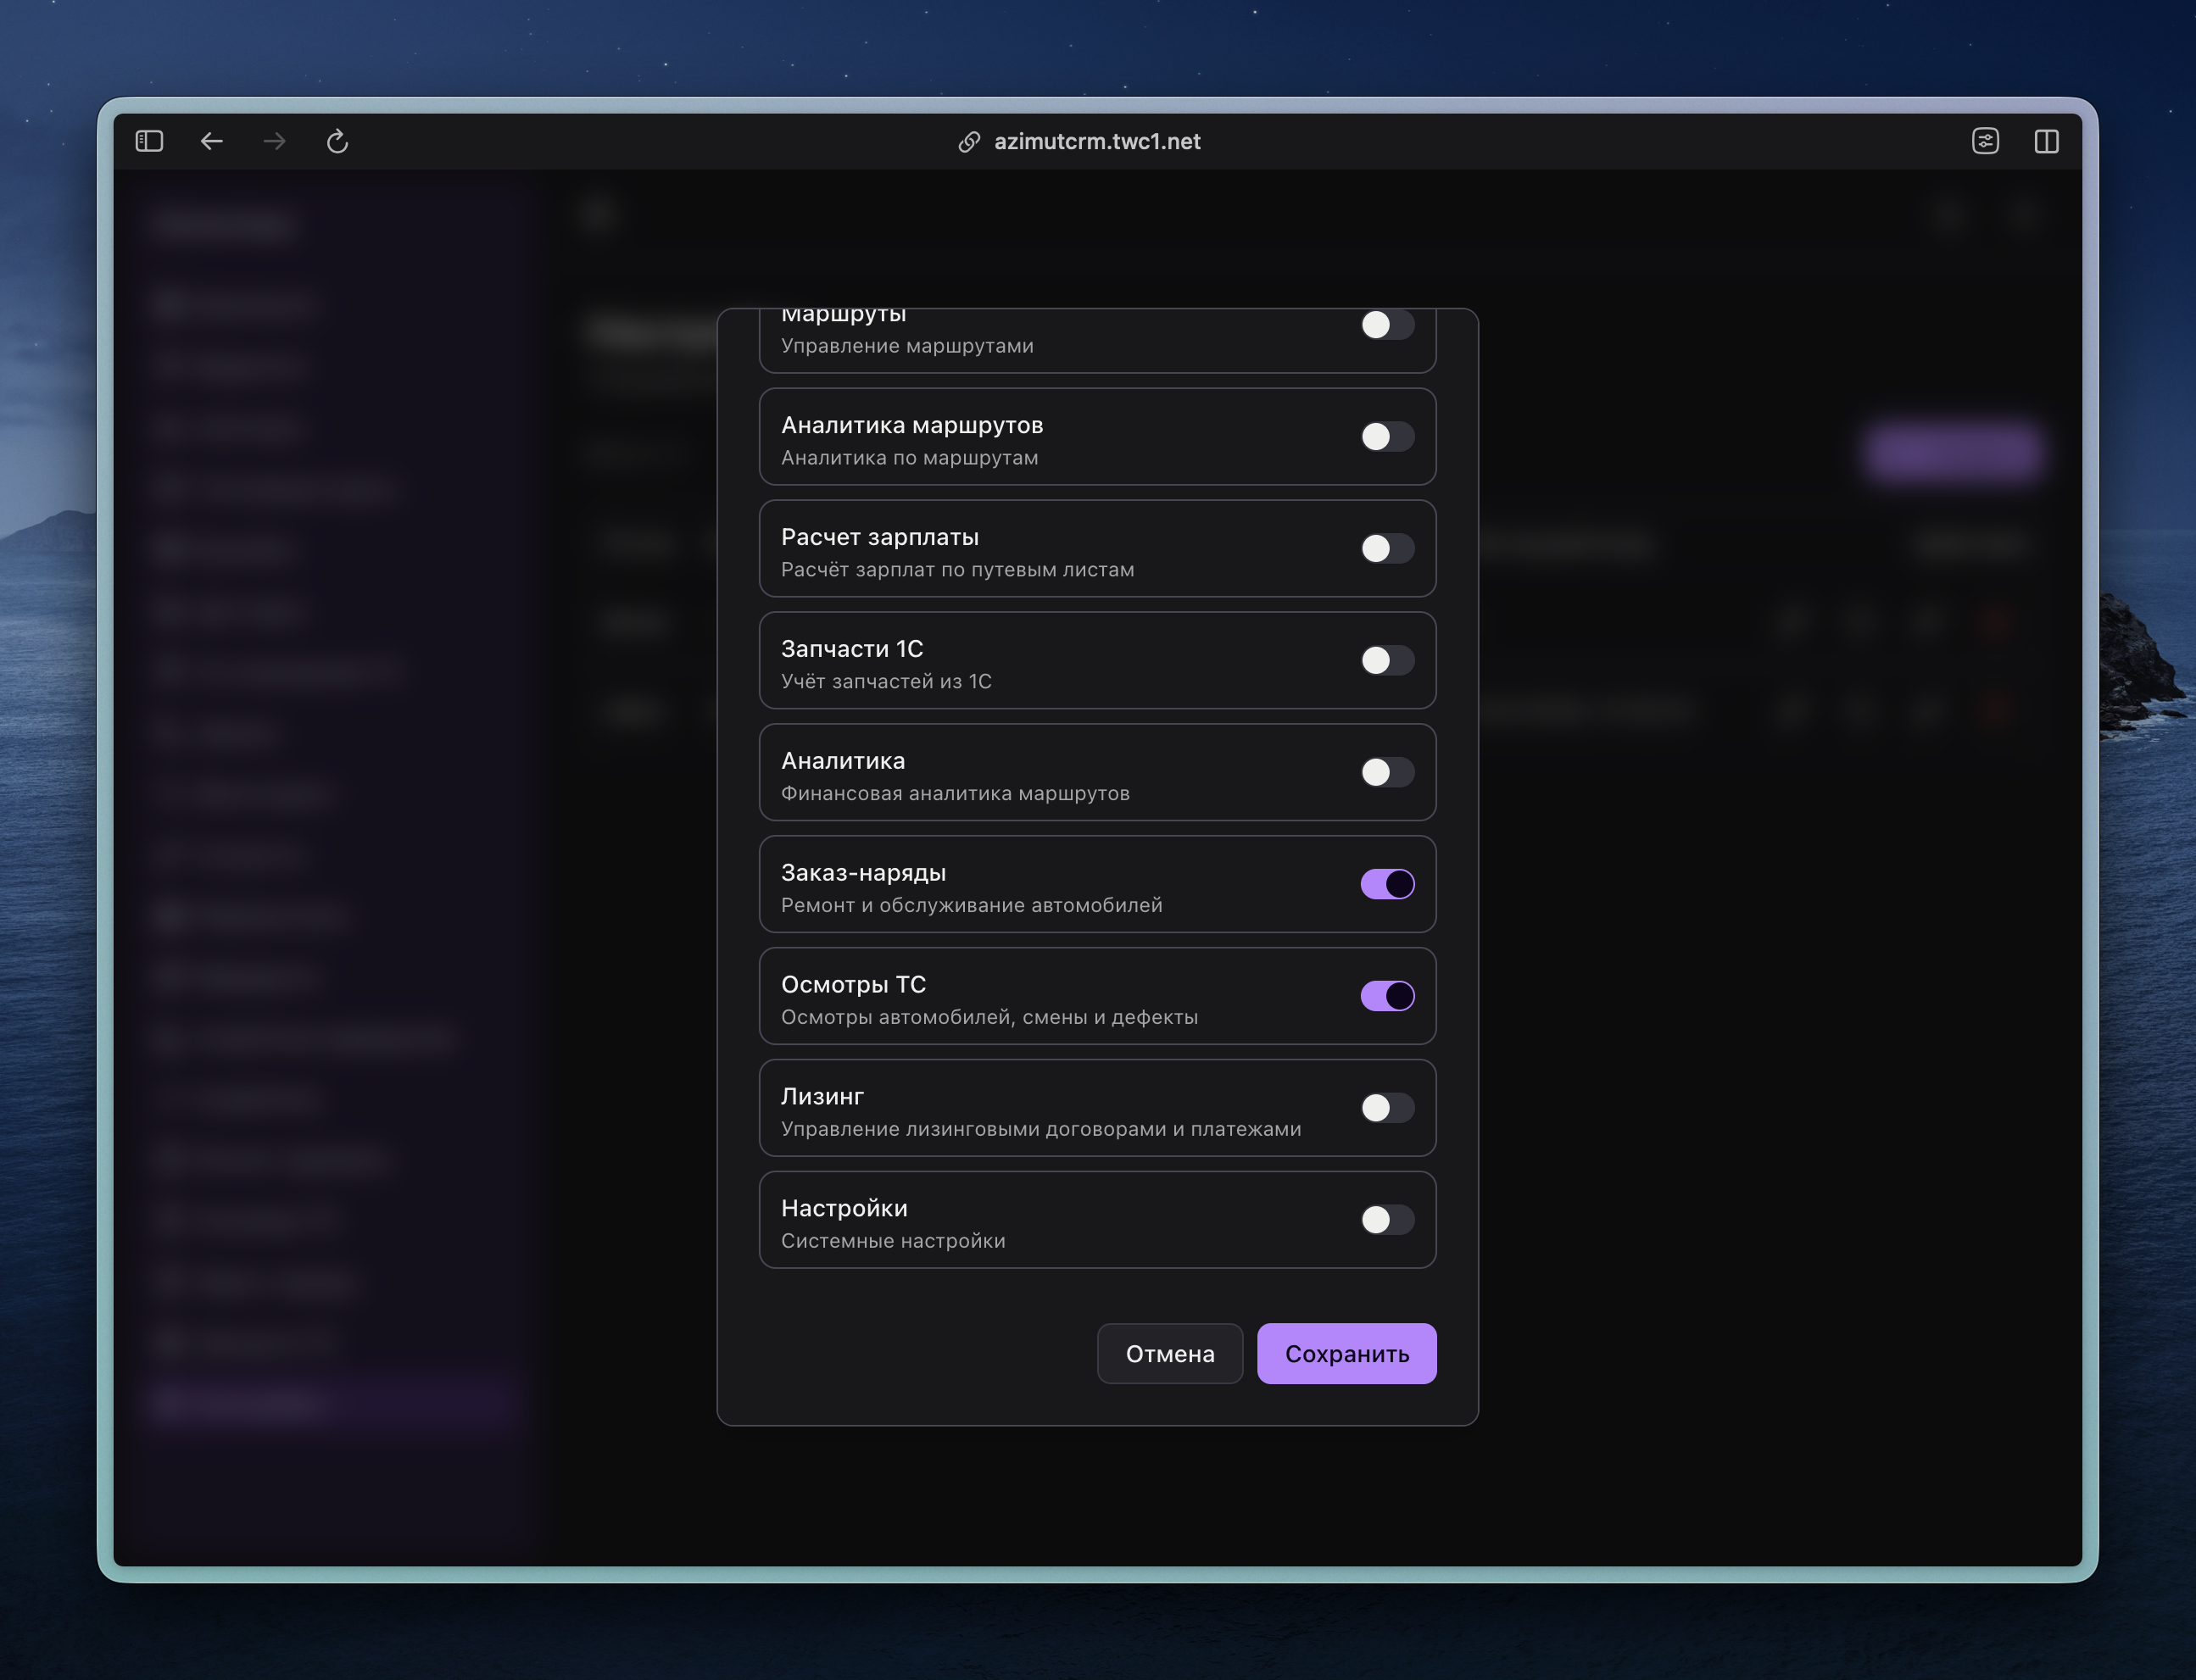This screenshot has width=2196, height=1680.
Task: Reload the page with the refresh icon
Action: (337, 141)
